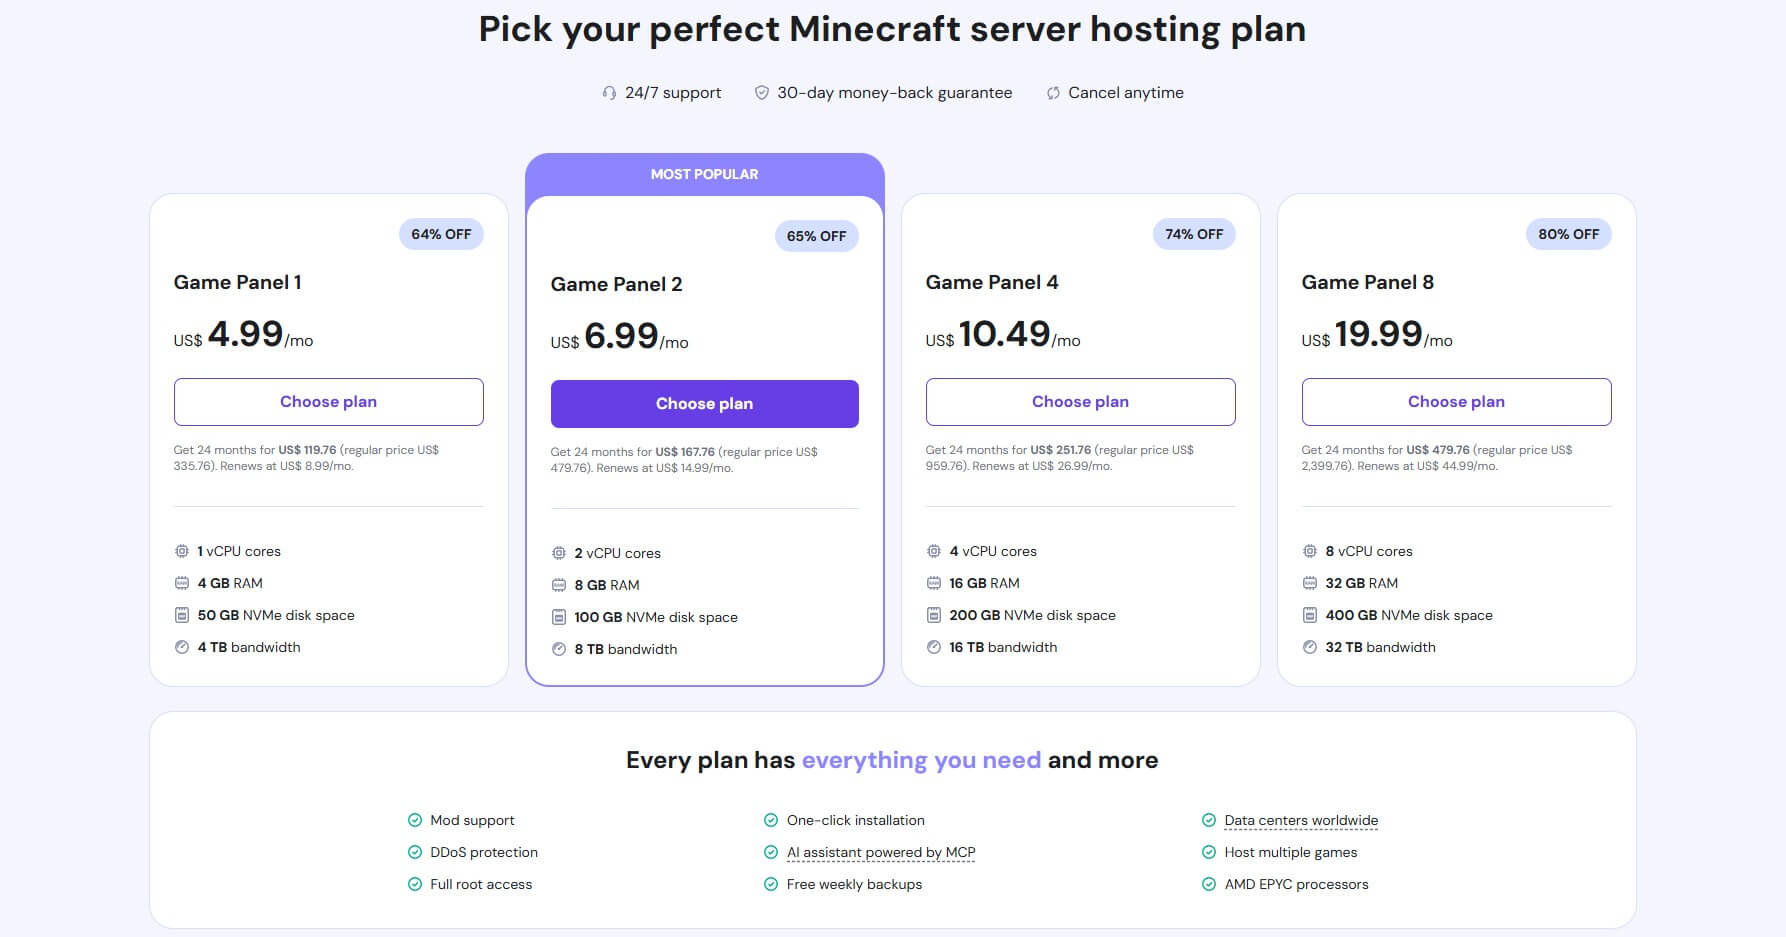Open the Data centers worldwide link

pos(1300,820)
